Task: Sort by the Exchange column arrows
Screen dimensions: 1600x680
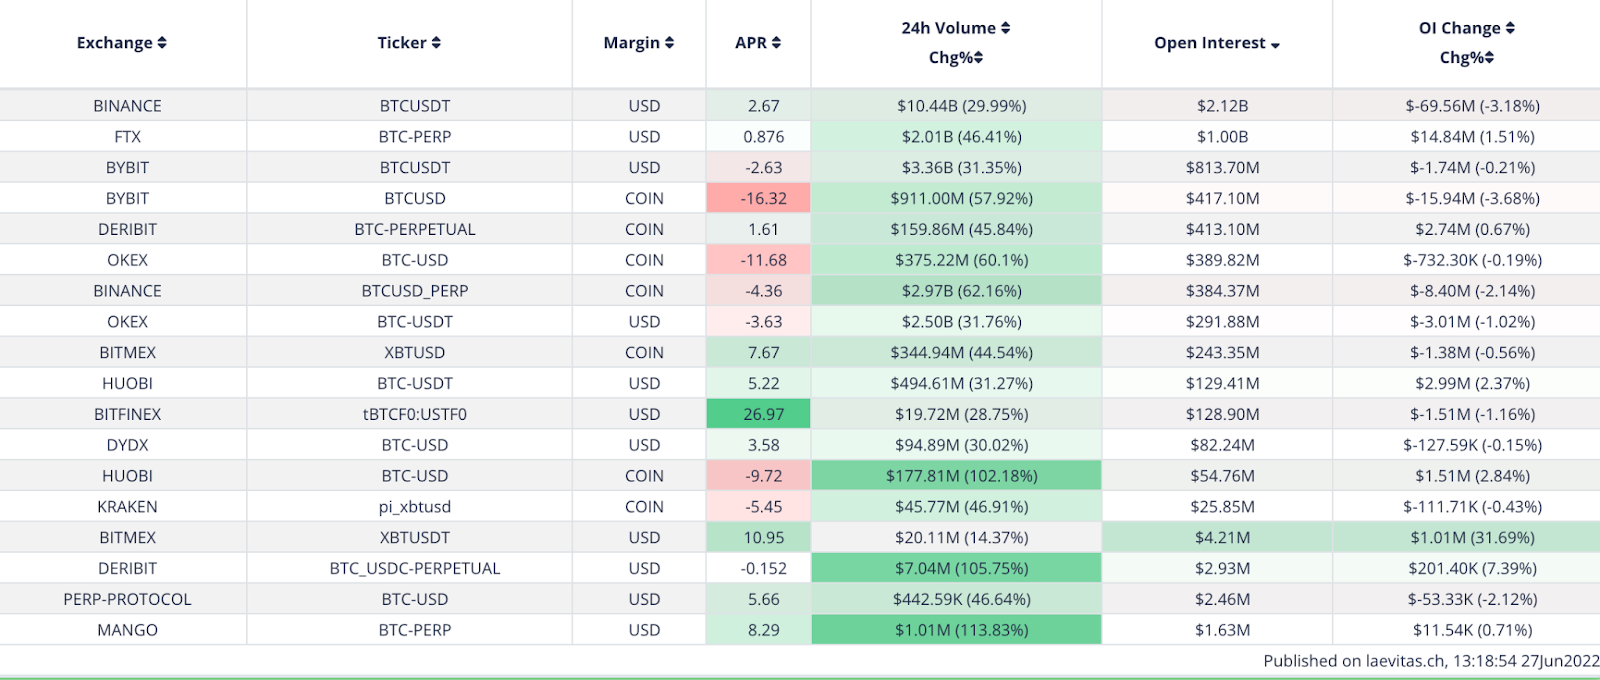Action: tap(162, 43)
